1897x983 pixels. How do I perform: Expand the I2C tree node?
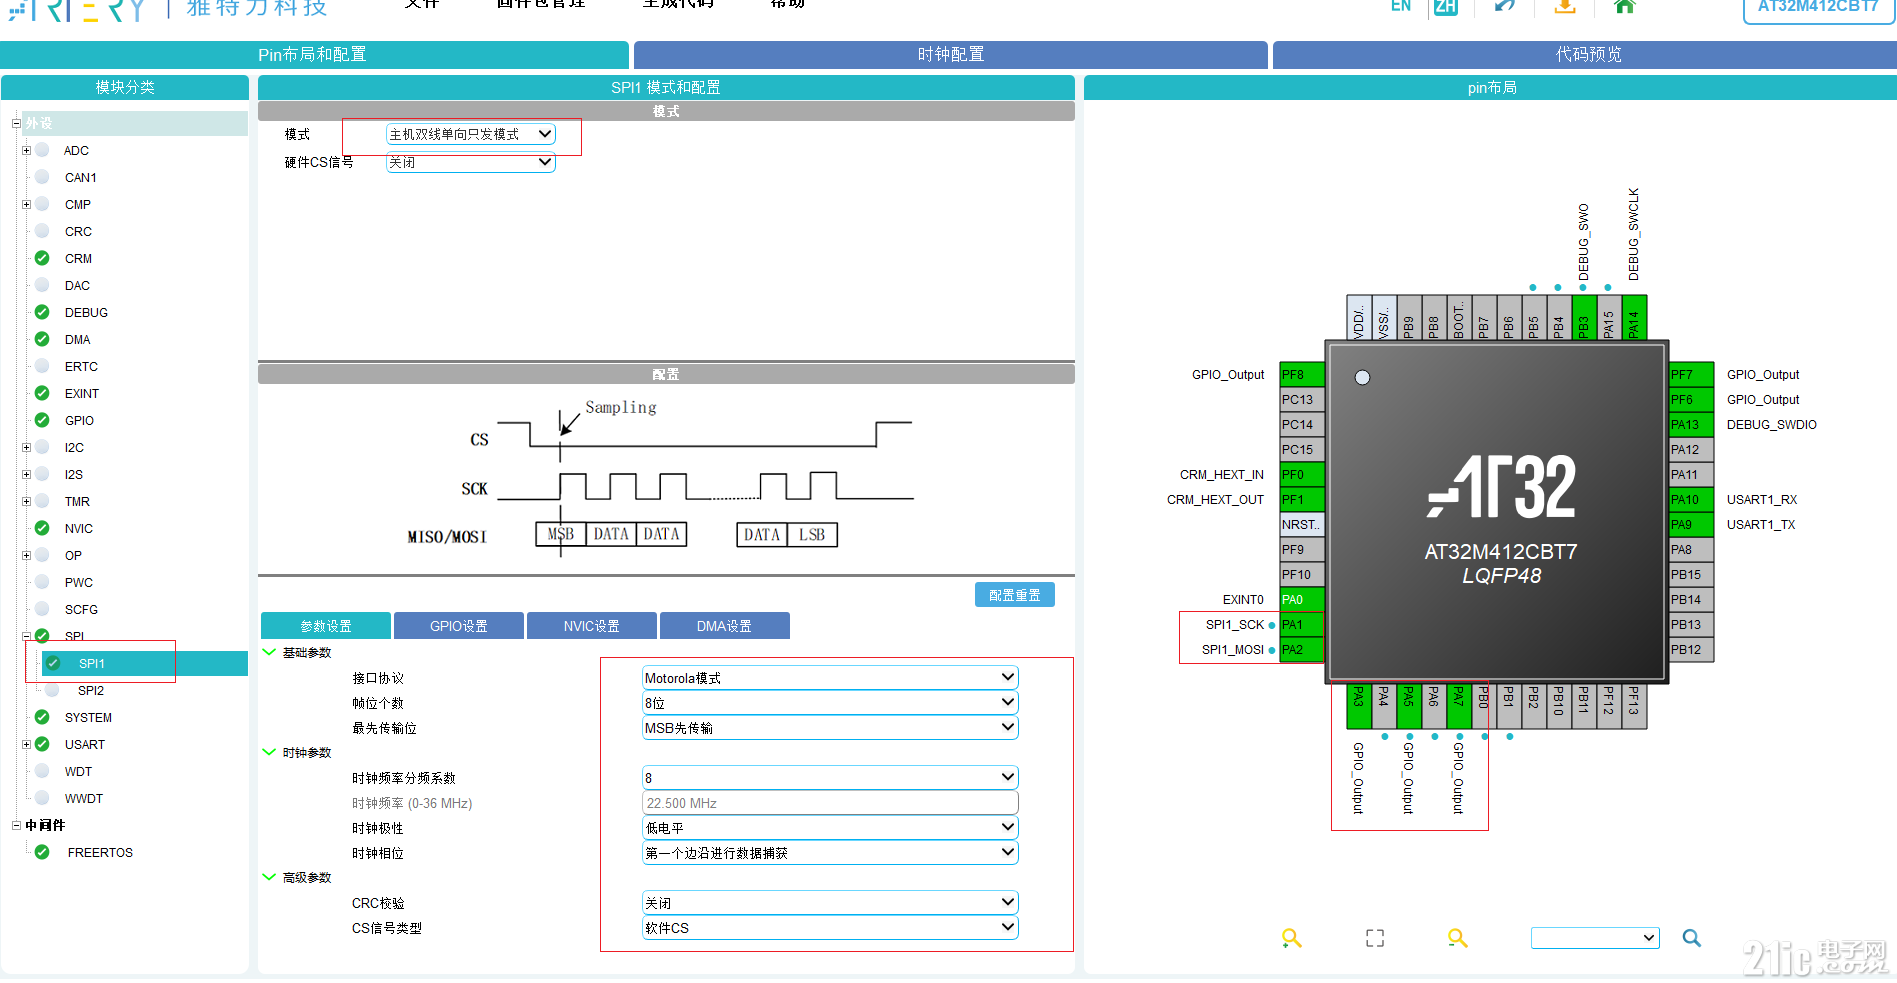tap(26, 447)
